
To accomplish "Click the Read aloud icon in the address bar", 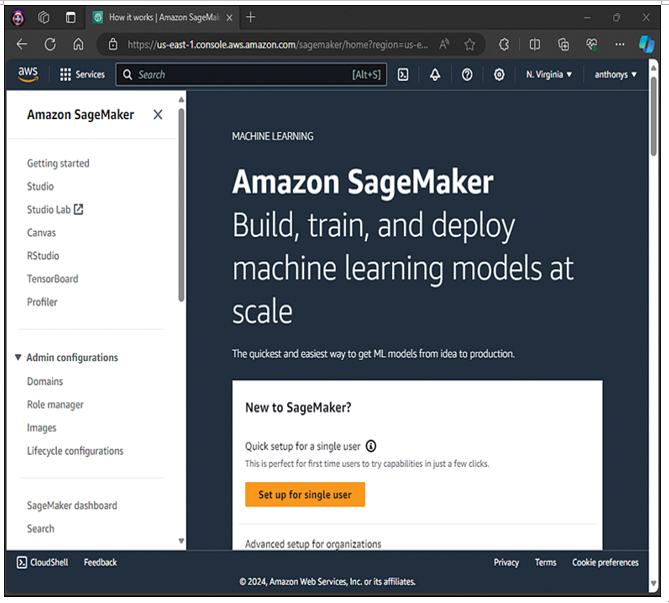I will pos(444,44).
